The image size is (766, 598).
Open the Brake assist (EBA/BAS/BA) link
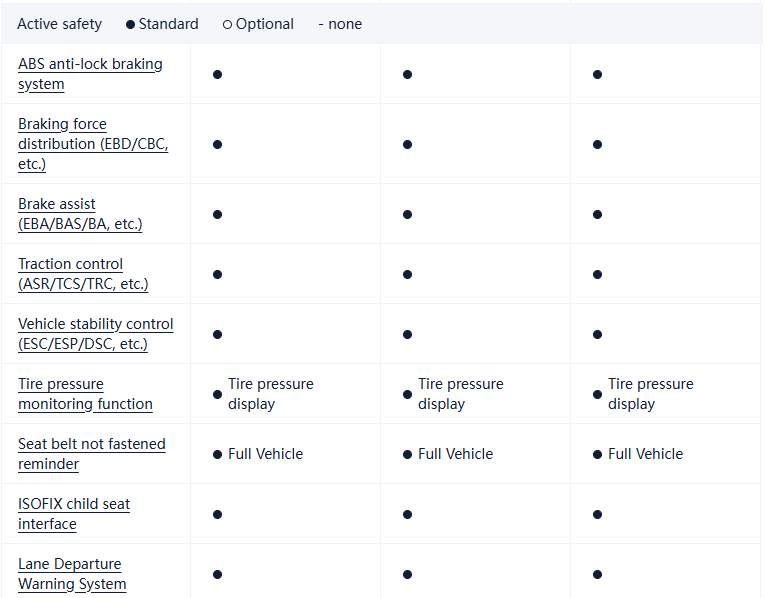[x=80, y=214]
